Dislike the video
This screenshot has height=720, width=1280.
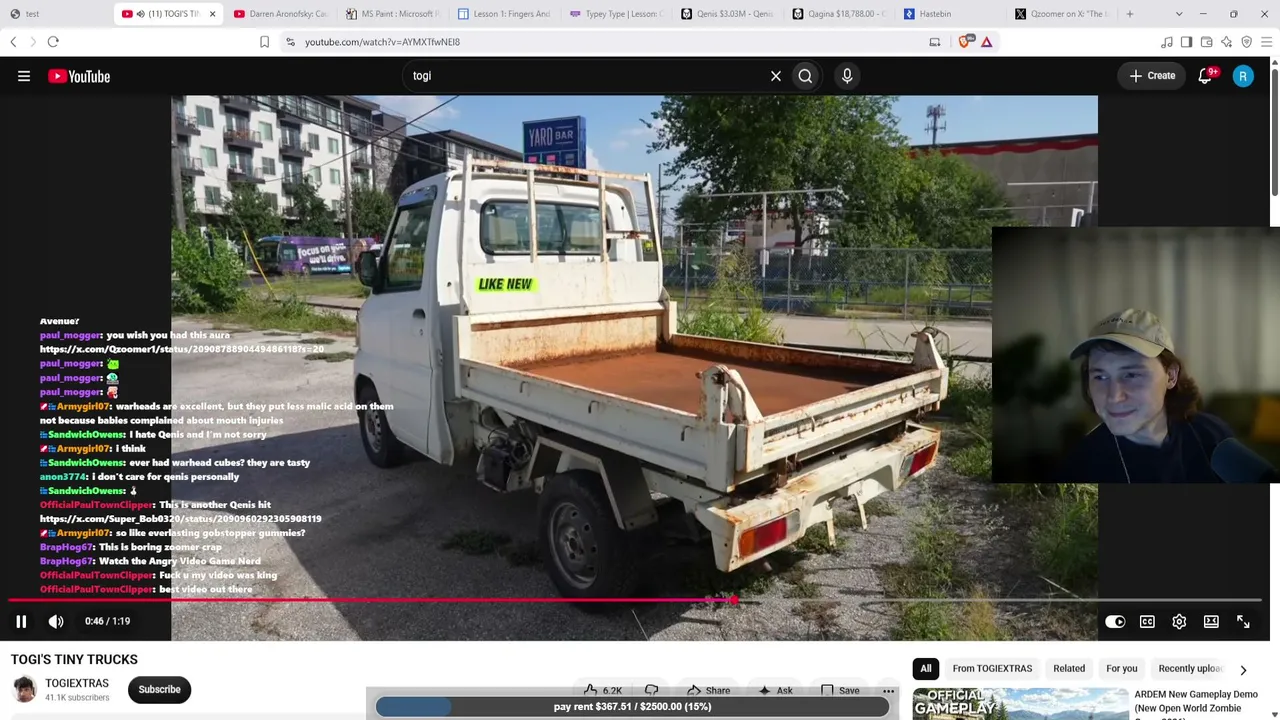(652, 690)
